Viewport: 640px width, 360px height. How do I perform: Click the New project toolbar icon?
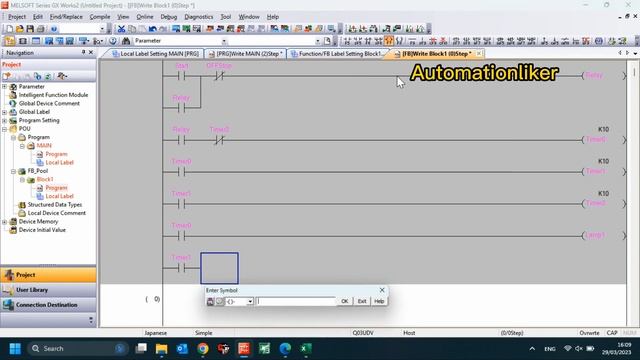(x=9, y=29)
